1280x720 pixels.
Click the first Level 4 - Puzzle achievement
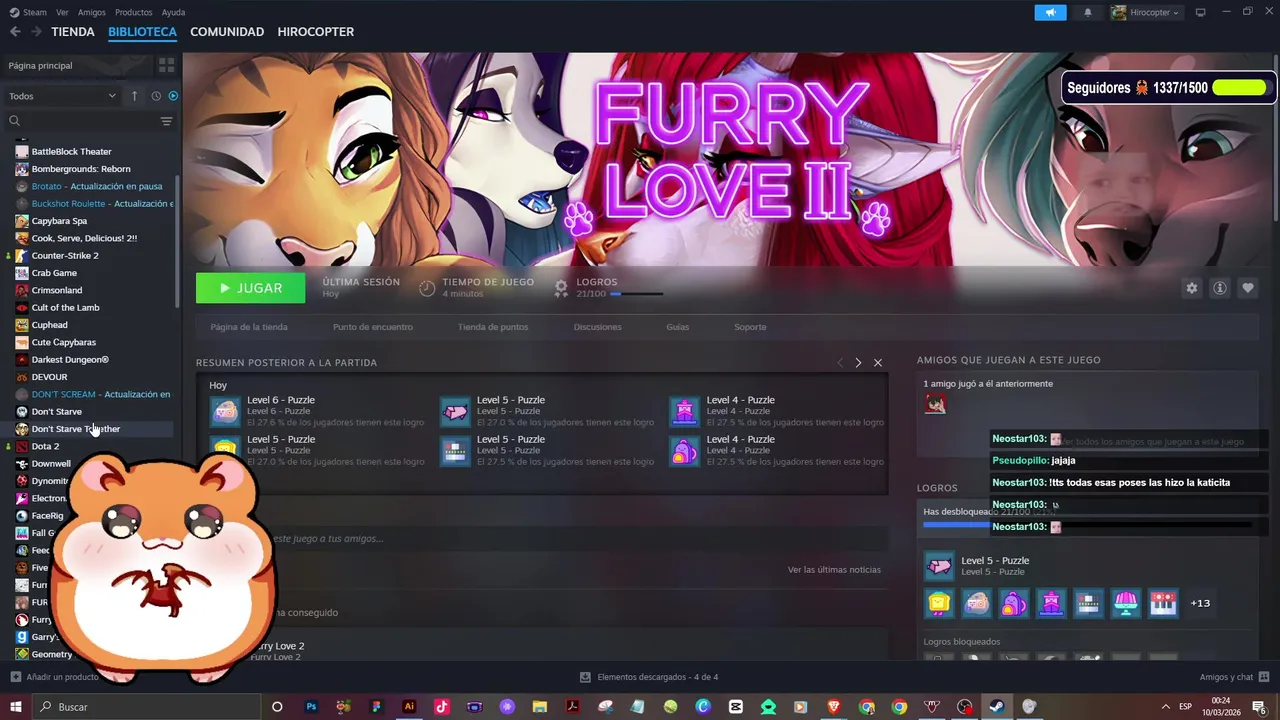tap(776, 411)
